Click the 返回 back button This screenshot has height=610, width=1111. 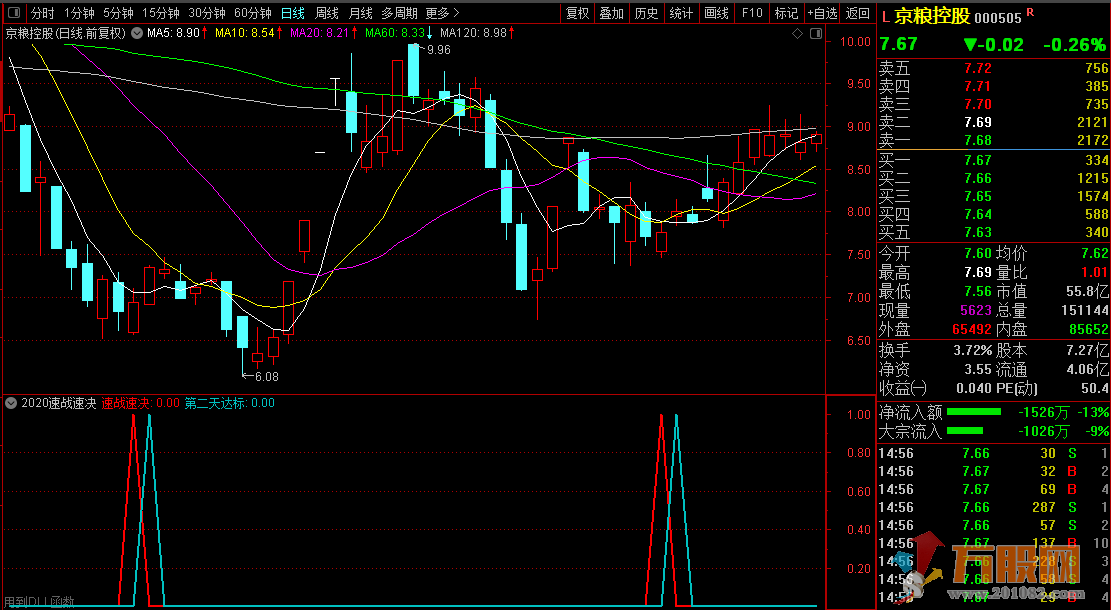pos(857,13)
